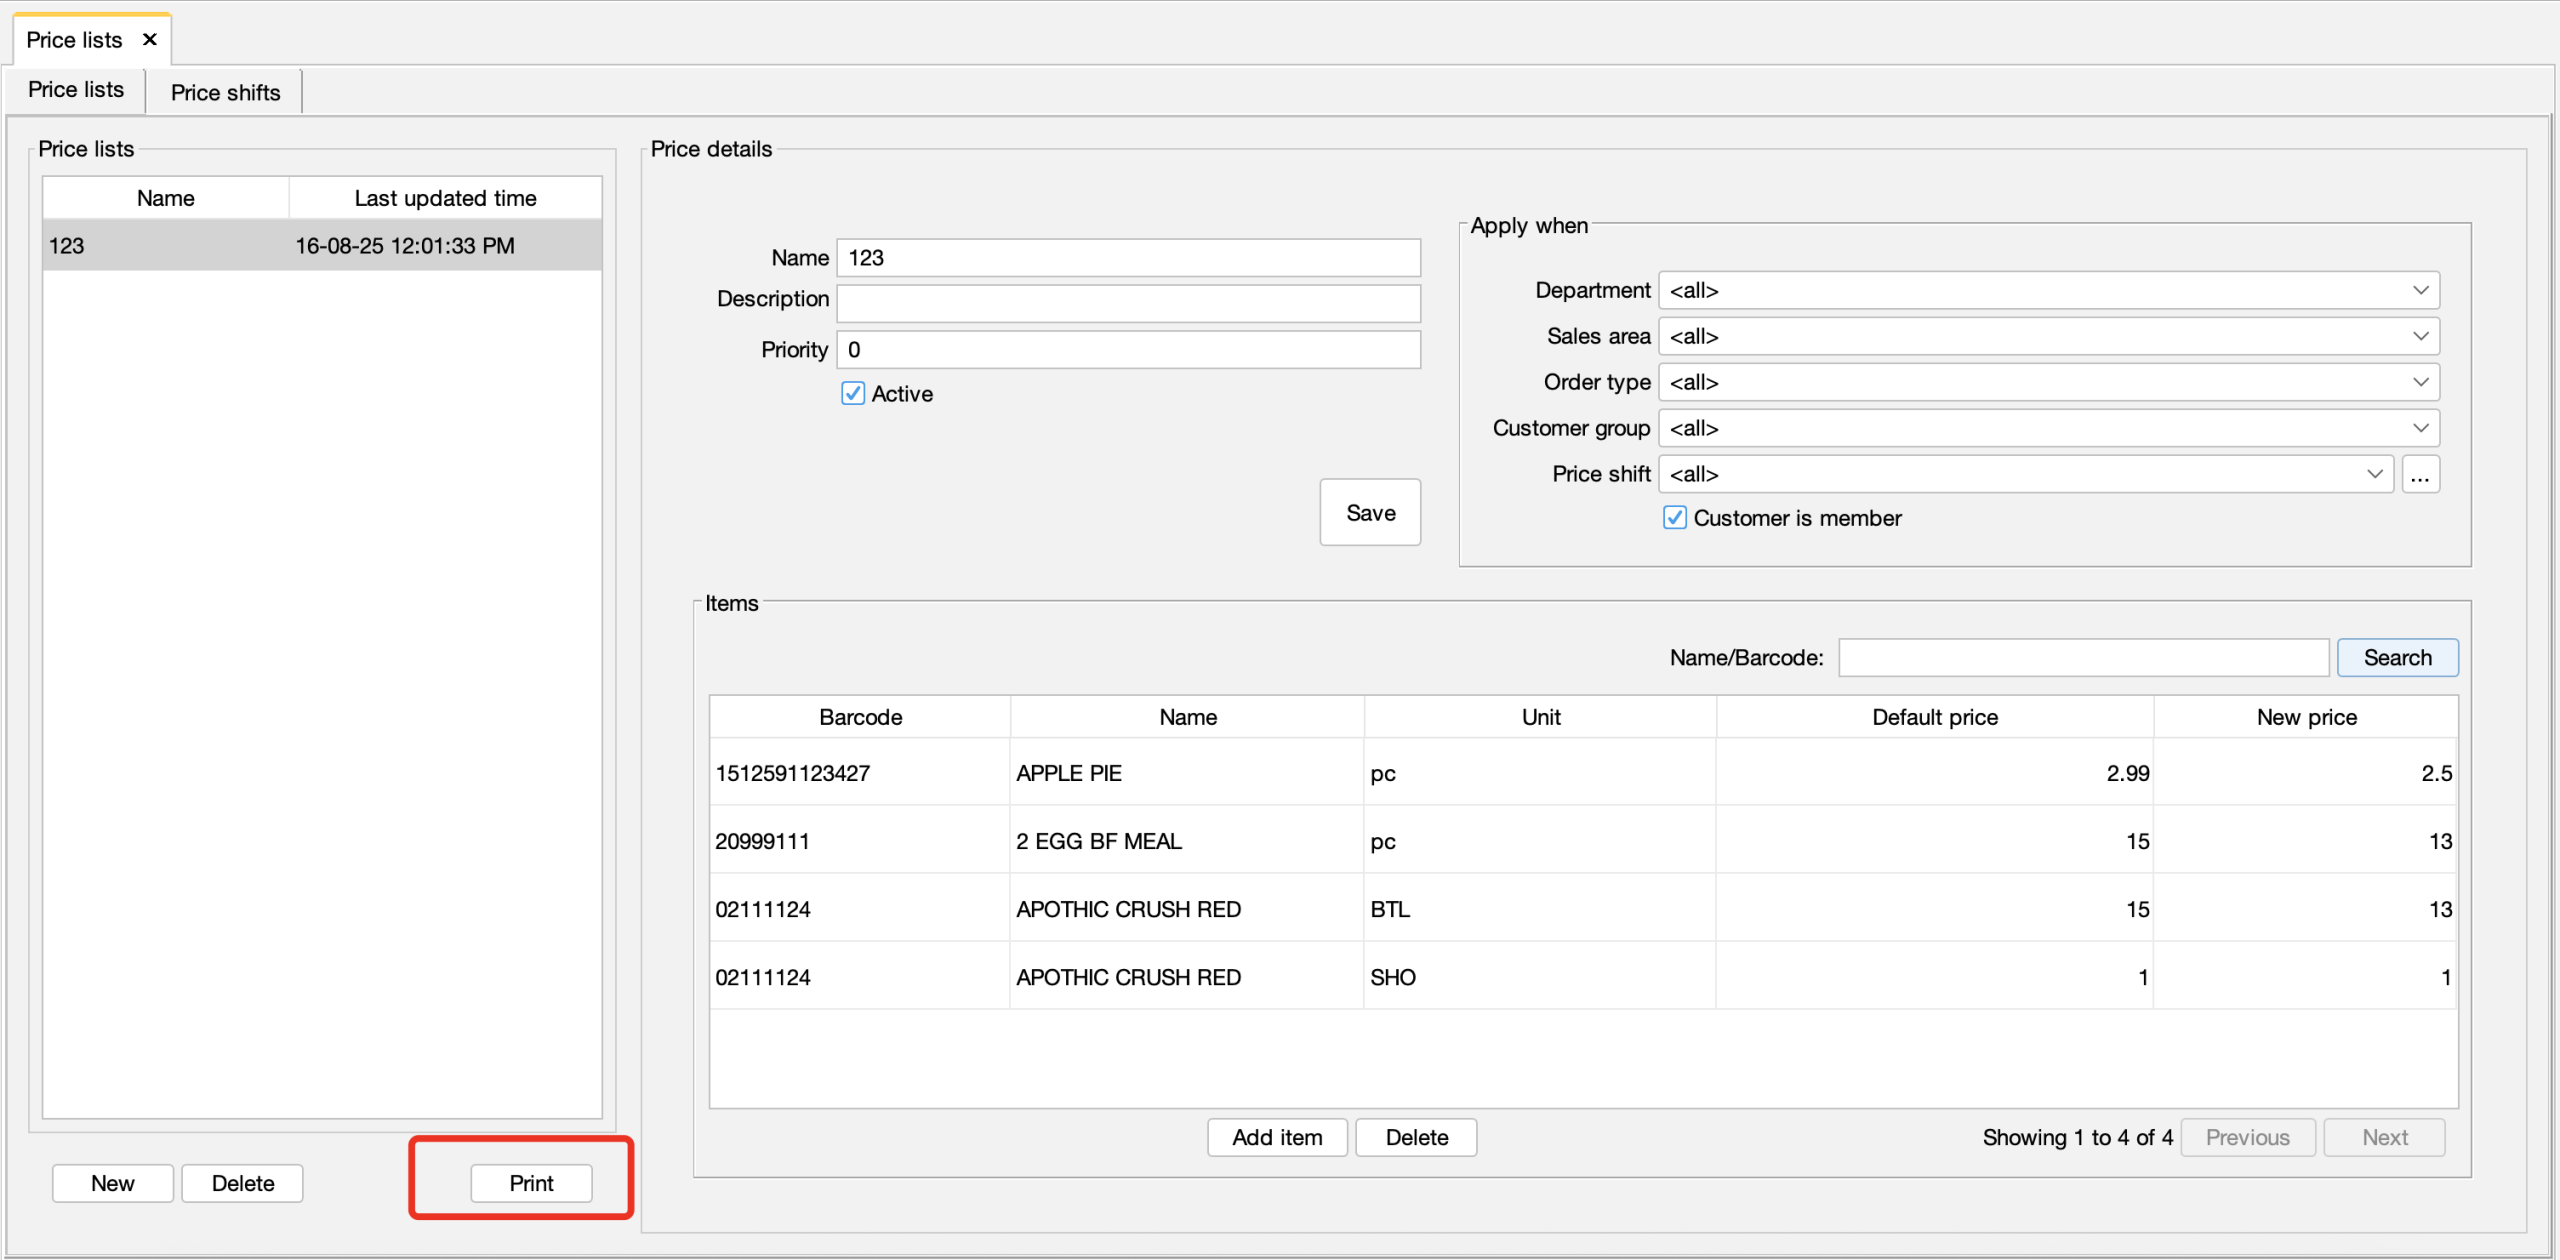The width and height of the screenshot is (2560, 1260).
Task: Click the Save button
Action: (x=1370, y=513)
